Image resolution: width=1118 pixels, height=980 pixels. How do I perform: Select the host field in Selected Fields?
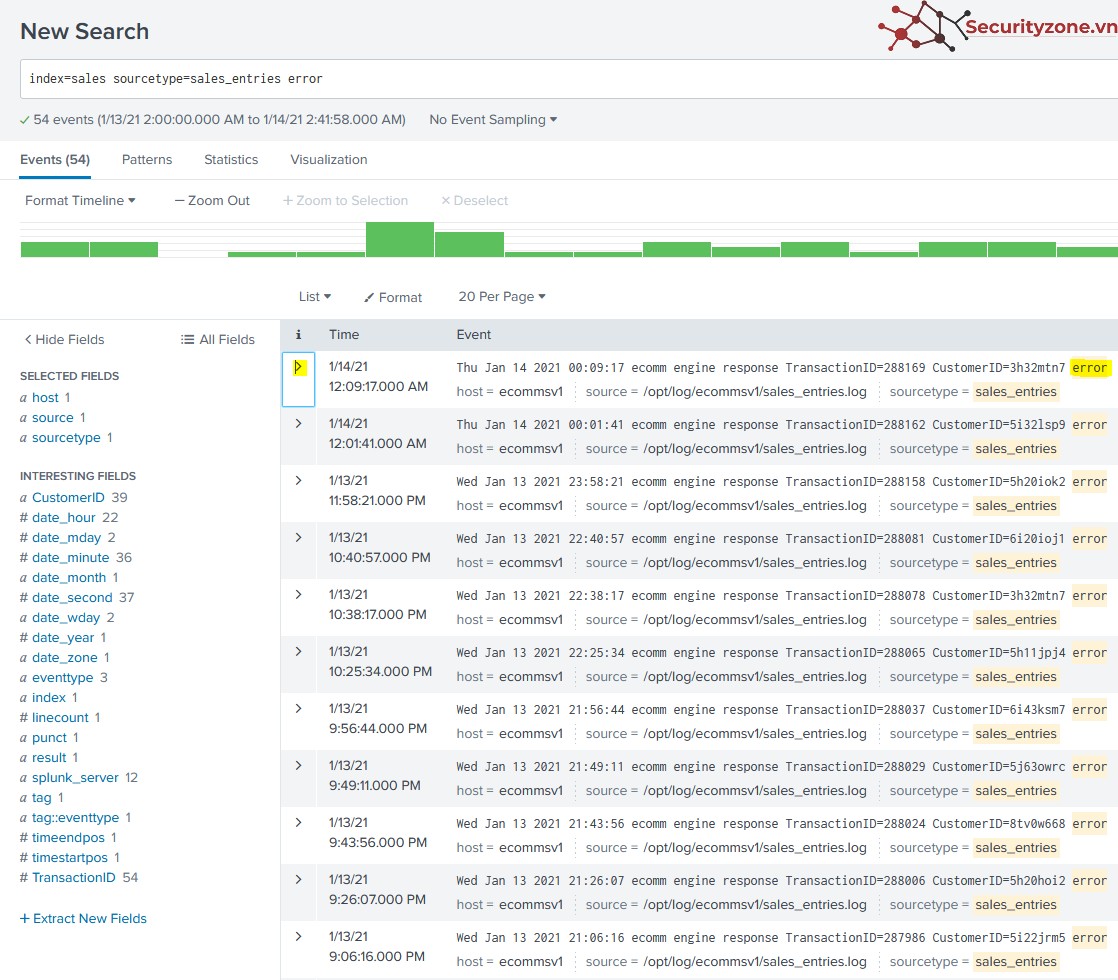[x=45, y=398]
